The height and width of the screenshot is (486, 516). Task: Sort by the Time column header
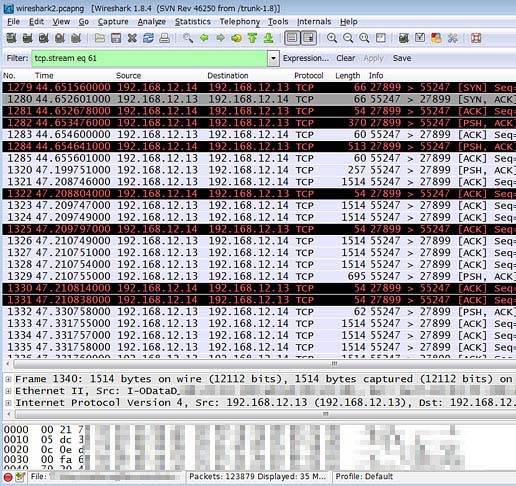point(44,76)
